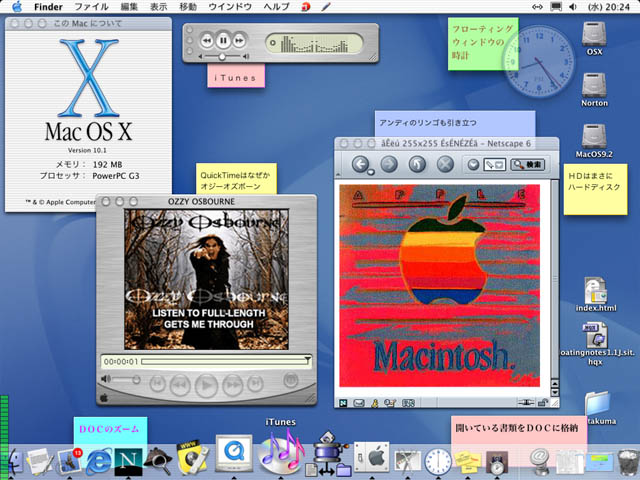Jump to end in QuickTime player
This screenshot has height=480, width=640.
click(255, 383)
